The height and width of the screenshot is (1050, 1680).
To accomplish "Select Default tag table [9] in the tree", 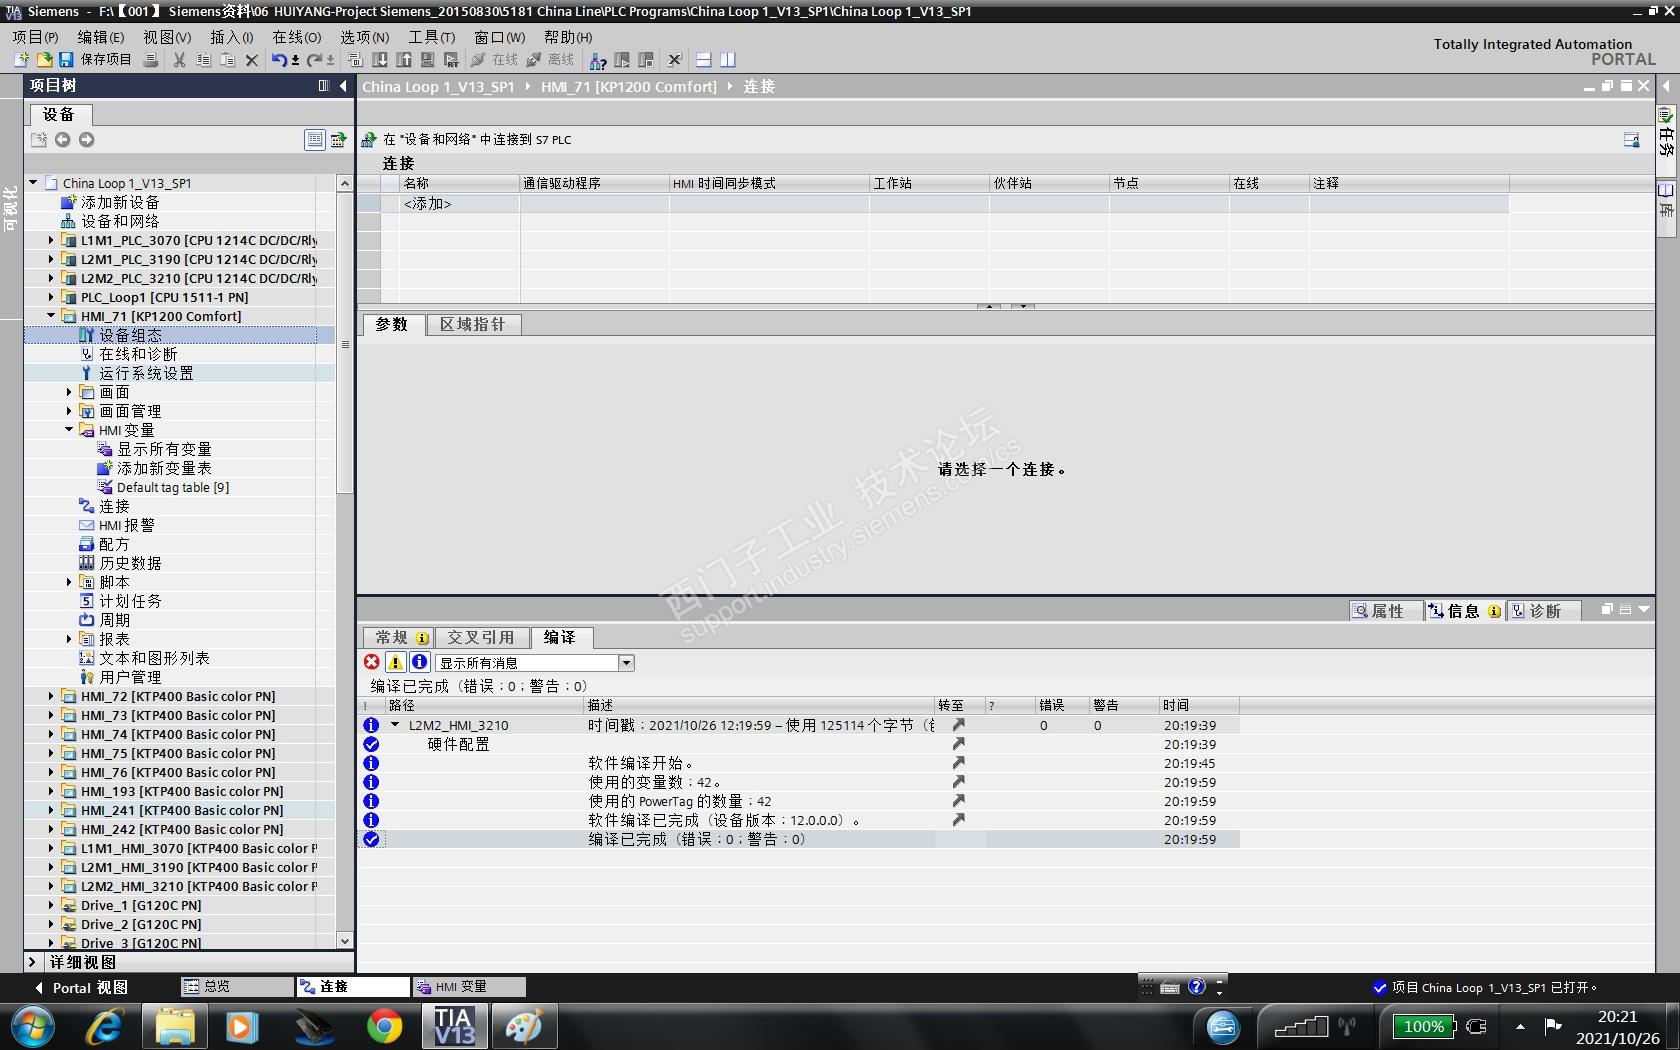I will pyautogui.click(x=173, y=487).
